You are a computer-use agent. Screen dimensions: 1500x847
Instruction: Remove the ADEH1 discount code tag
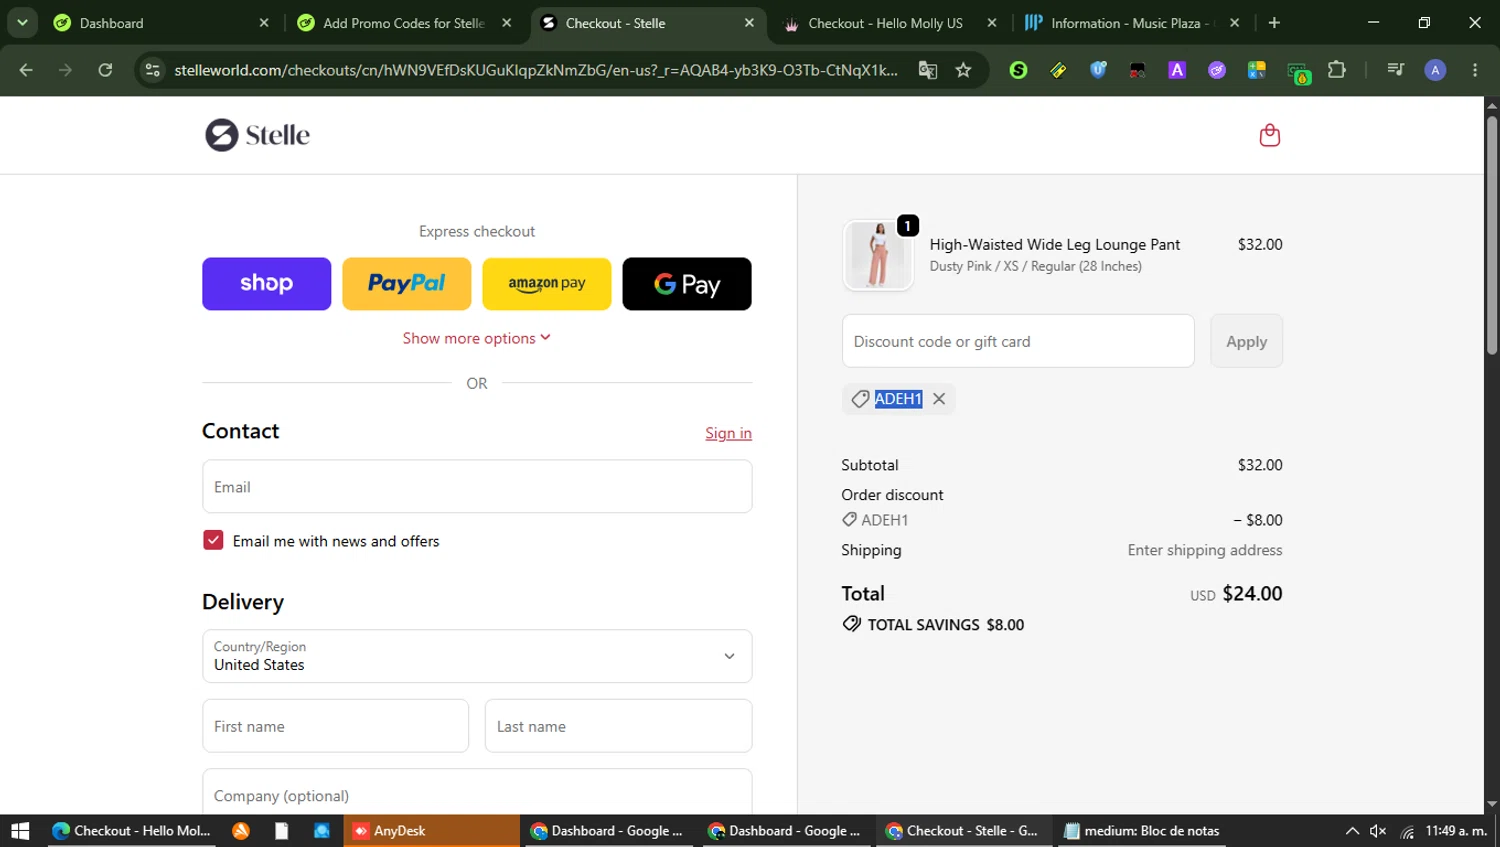pyautogui.click(x=939, y=399)
